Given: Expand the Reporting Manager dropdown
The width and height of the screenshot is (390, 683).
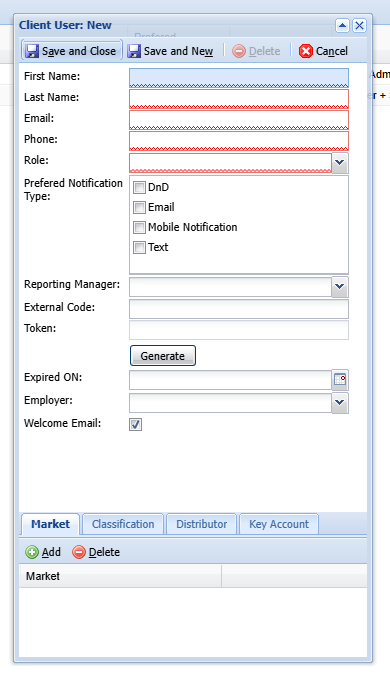Looking at the screenshot, I should point(340,287).
